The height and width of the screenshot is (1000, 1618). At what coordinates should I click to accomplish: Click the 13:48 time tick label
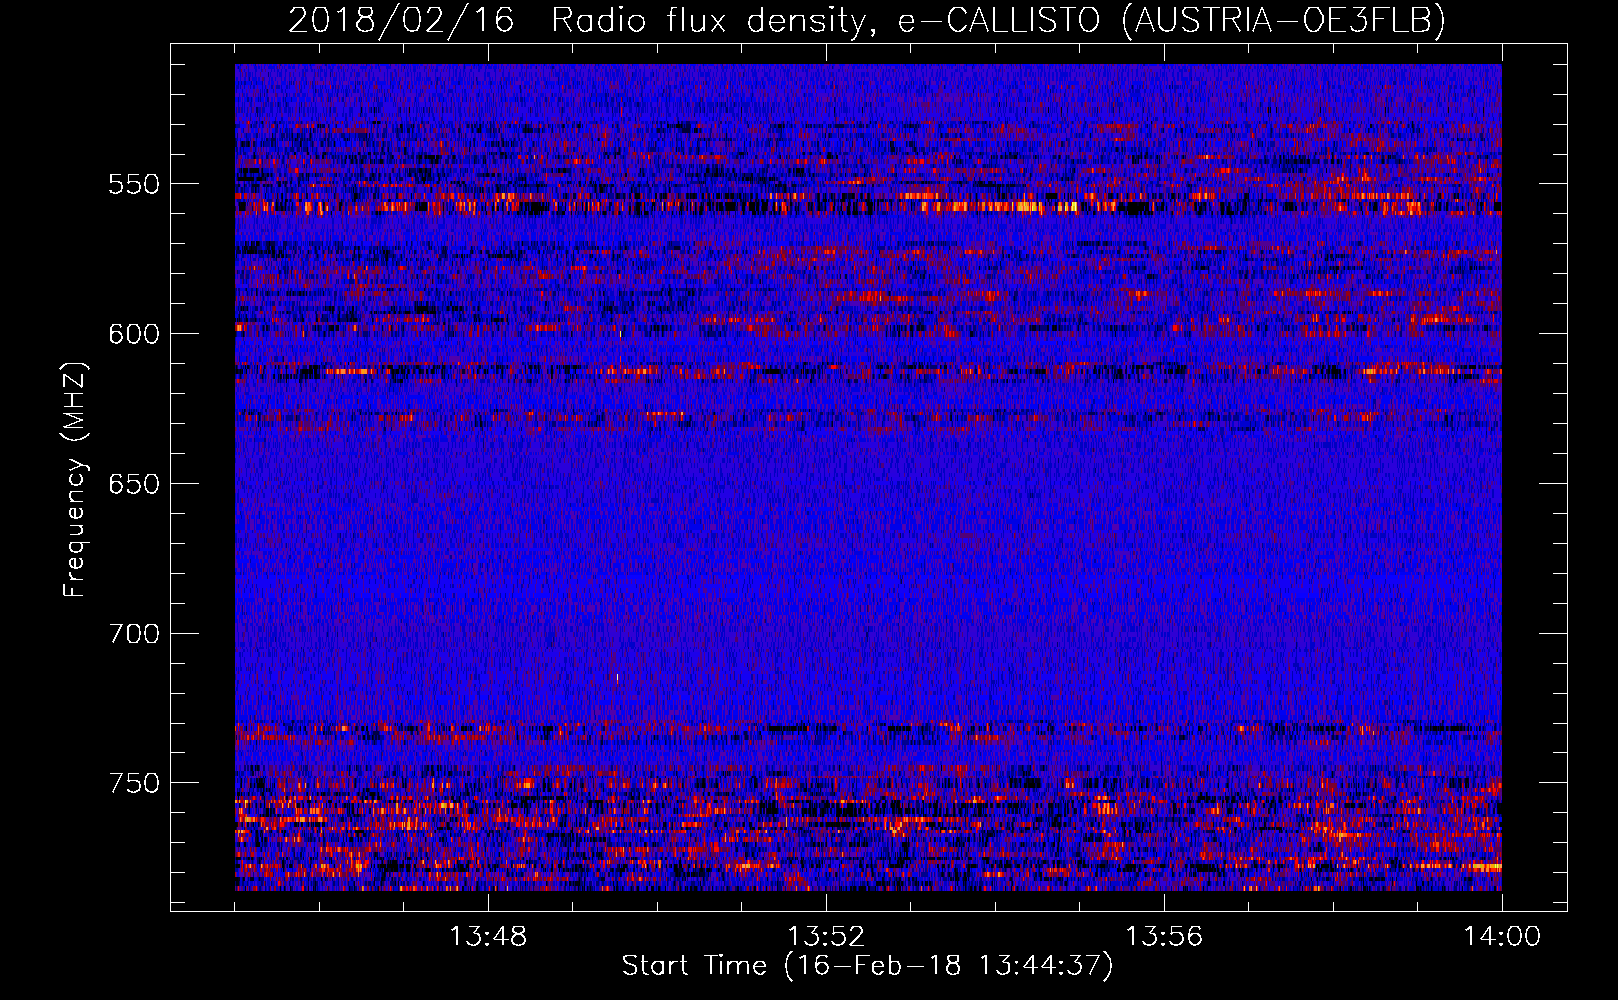click(x=488, y=937)
